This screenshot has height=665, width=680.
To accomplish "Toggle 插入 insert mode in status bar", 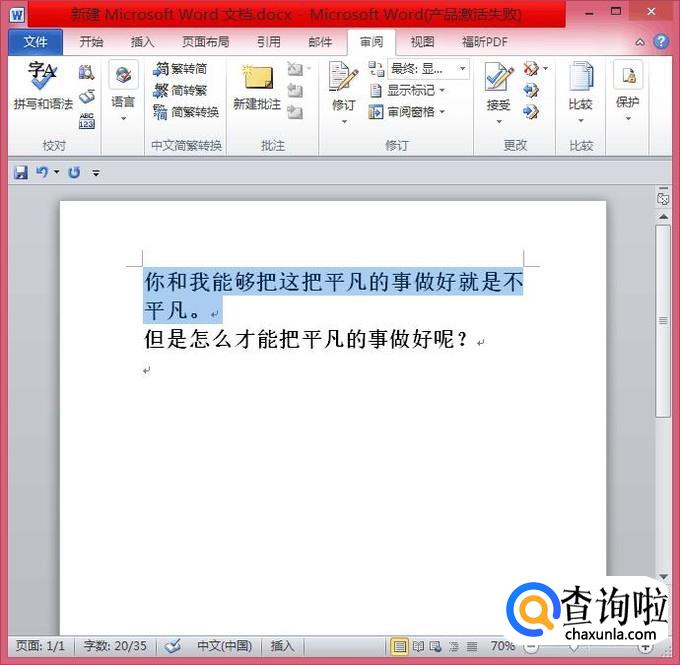I will coord(282,646).
